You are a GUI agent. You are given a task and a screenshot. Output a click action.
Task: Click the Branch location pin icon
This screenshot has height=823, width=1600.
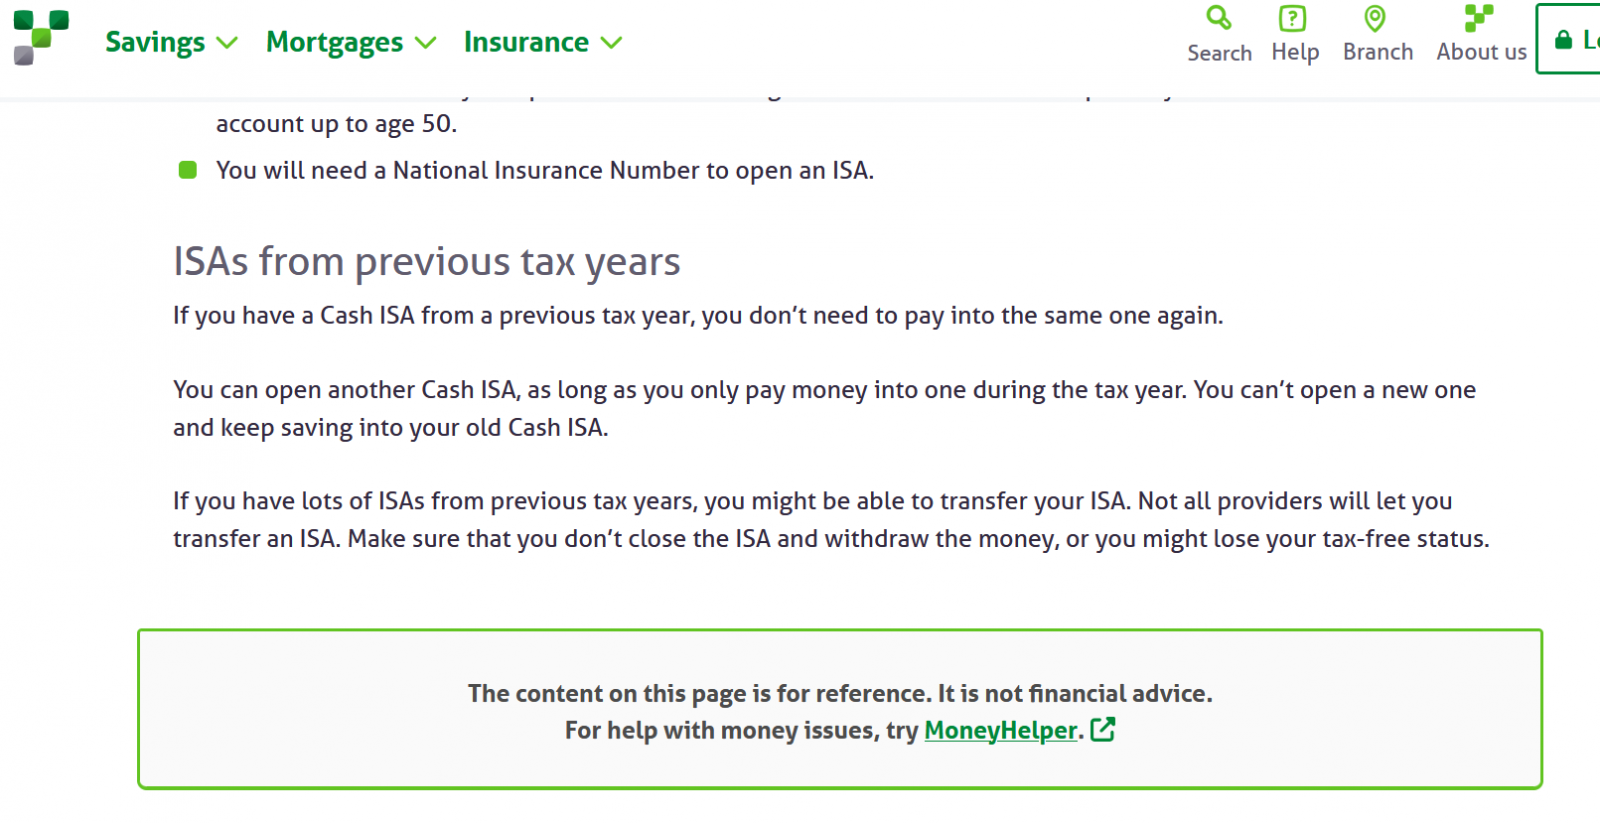[1375, 18]
